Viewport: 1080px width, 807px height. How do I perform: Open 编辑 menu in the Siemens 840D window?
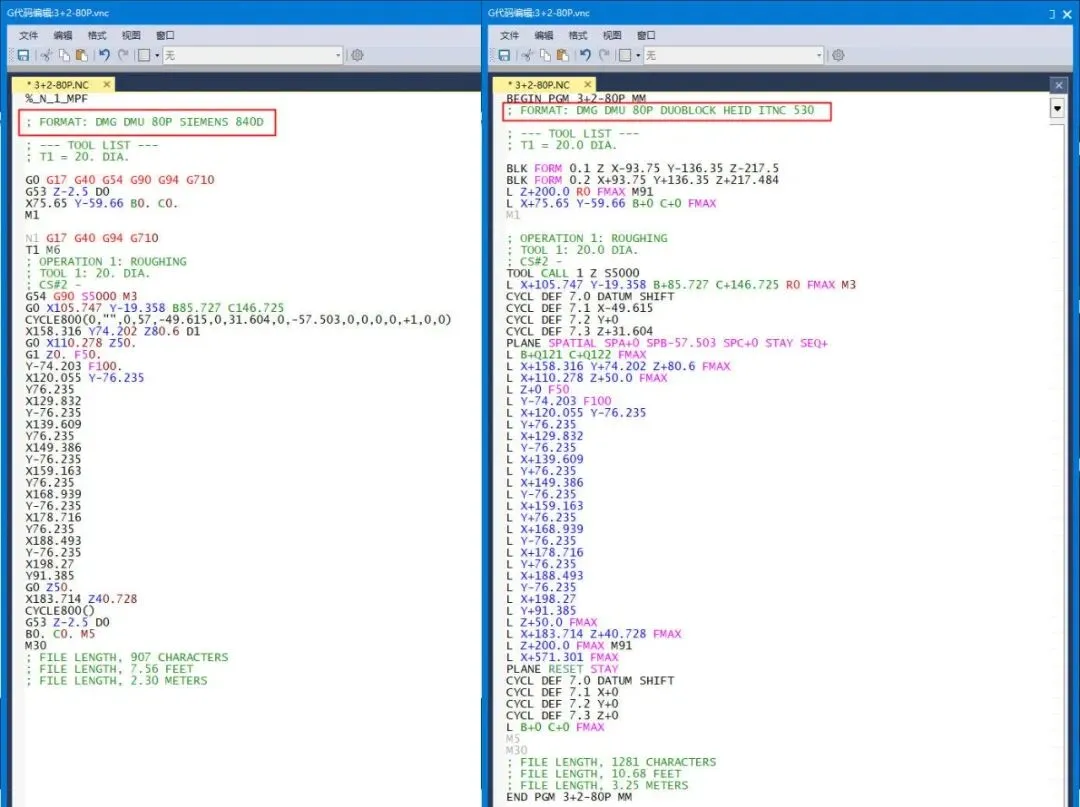63,35
